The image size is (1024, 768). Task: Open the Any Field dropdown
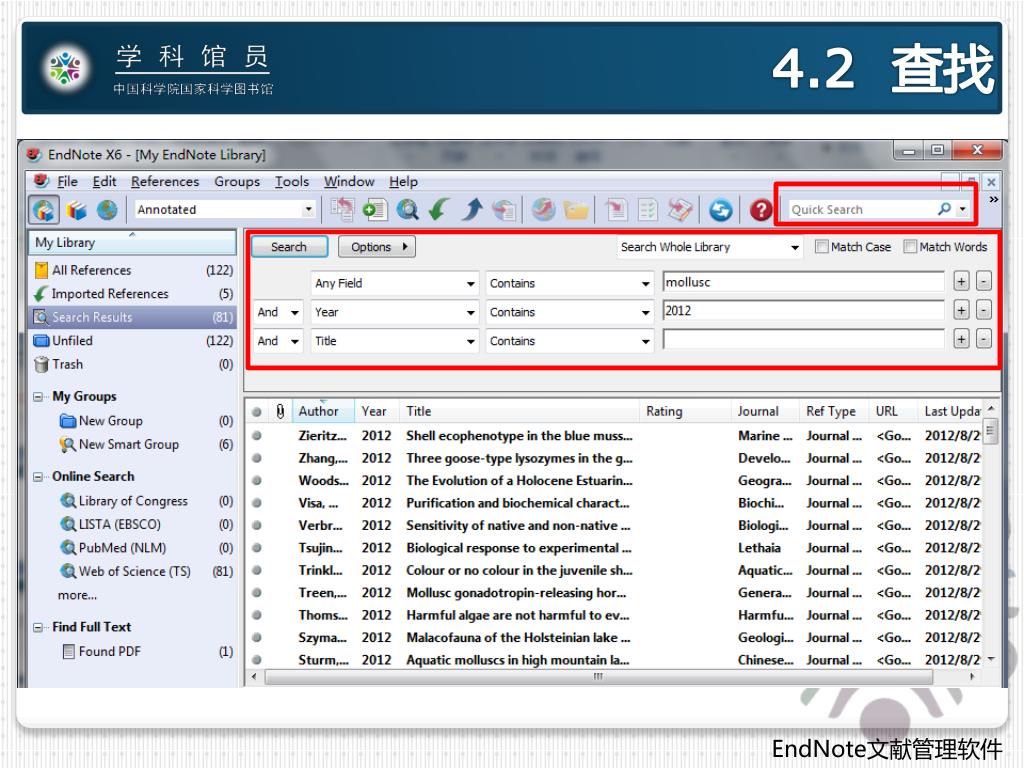(470, 284)
